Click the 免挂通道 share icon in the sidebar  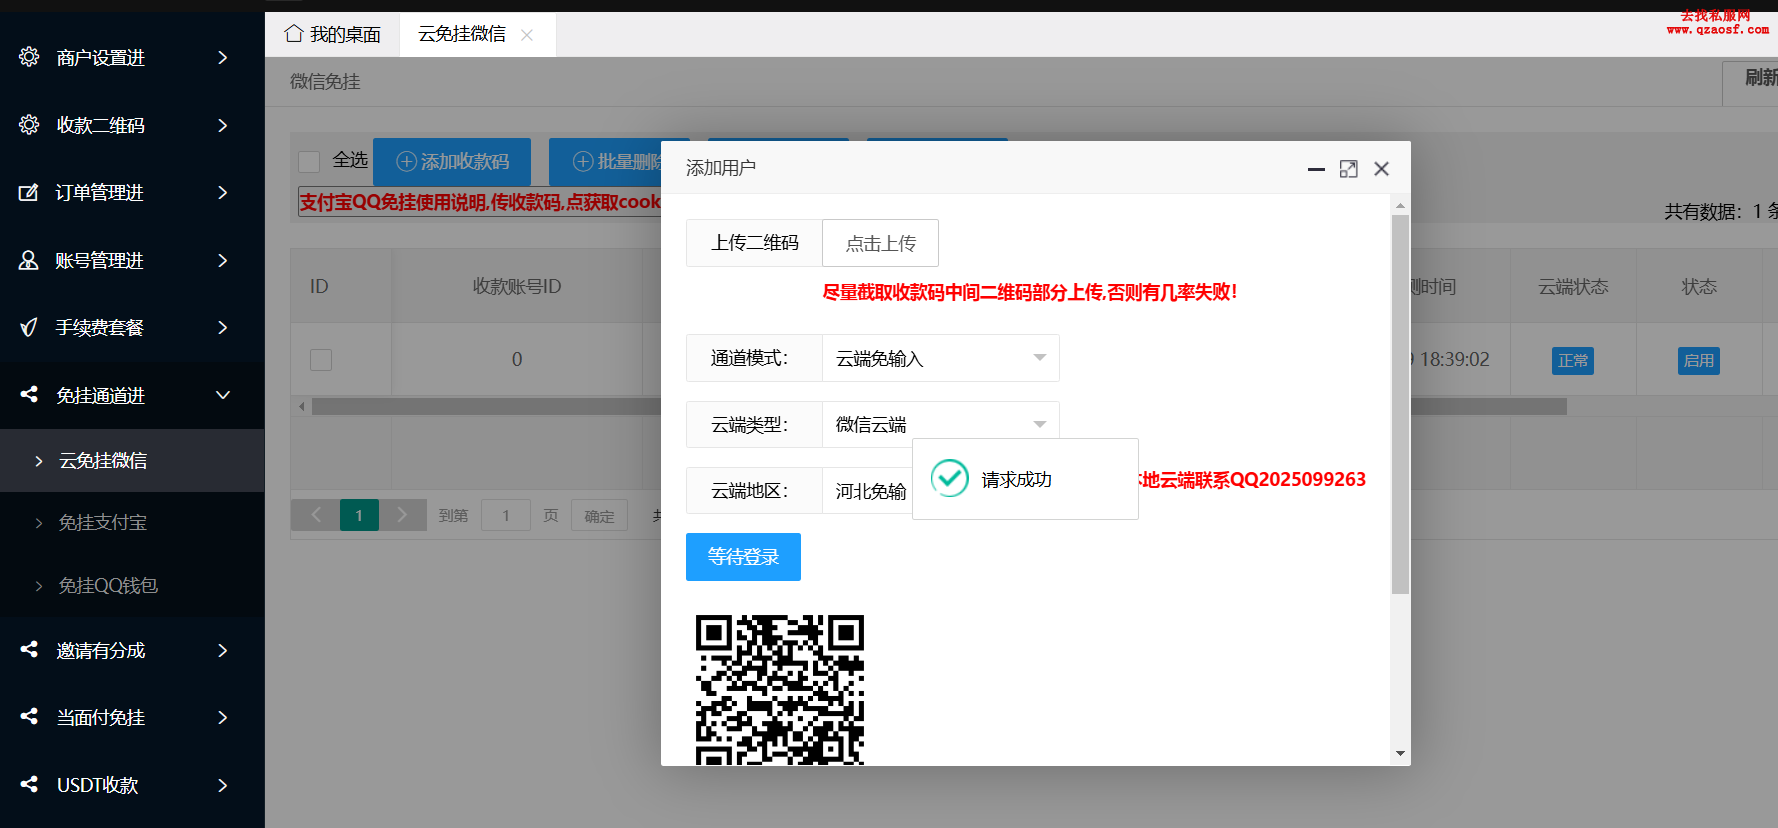pyautogui.click(x=29, y=395)
